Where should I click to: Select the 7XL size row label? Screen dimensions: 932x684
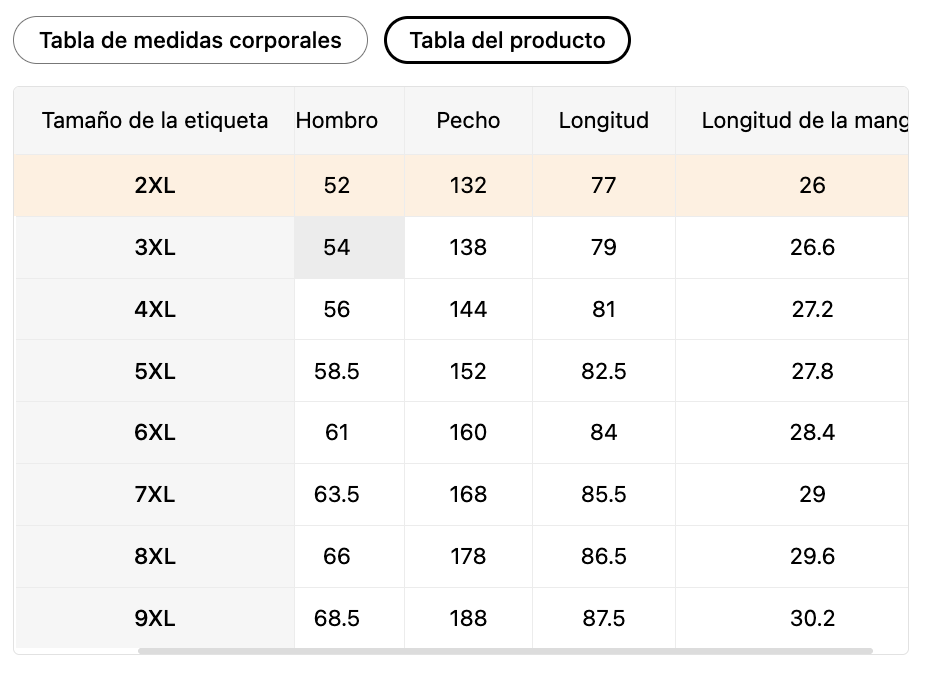[x=155, y=494]
